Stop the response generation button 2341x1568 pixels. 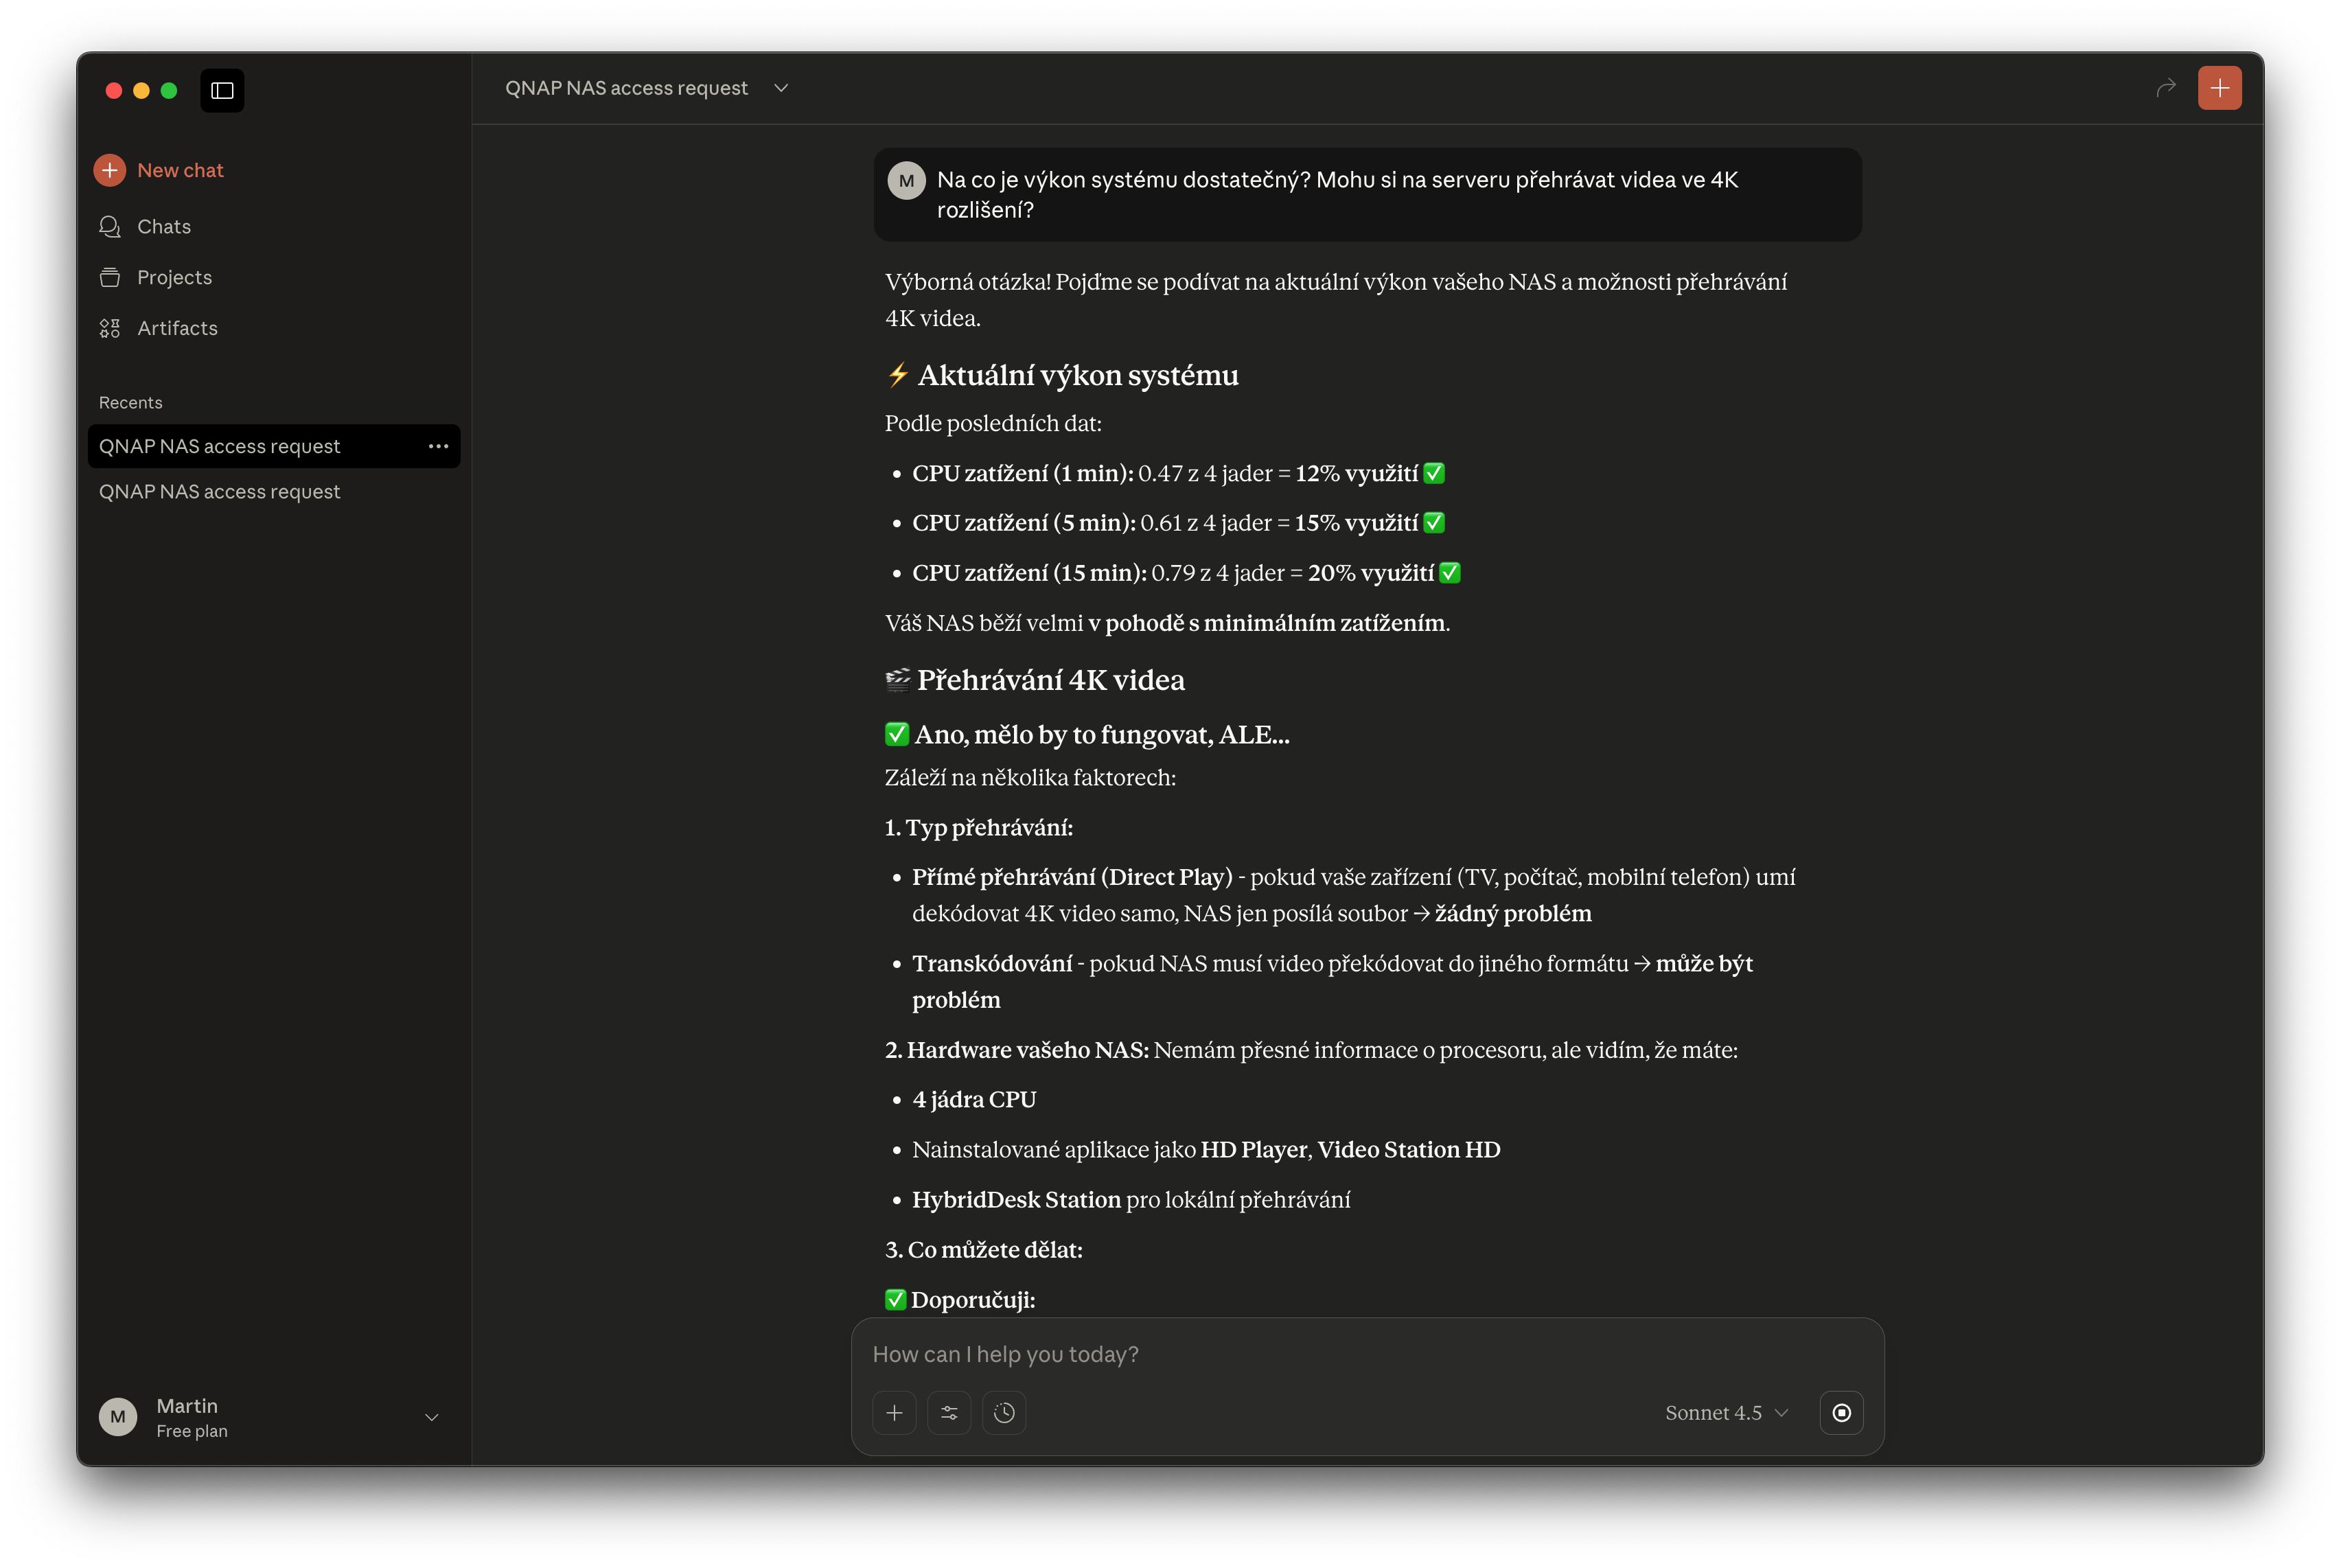point(1841,1413)
